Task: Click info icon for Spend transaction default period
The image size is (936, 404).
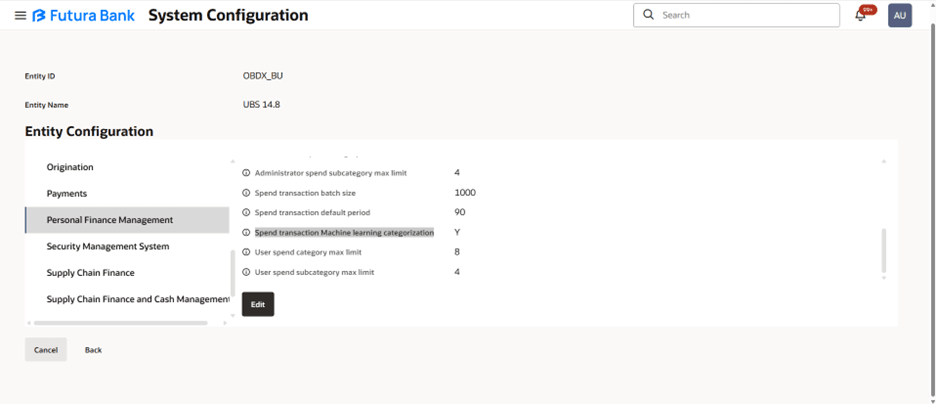Action: pos(247,213)
